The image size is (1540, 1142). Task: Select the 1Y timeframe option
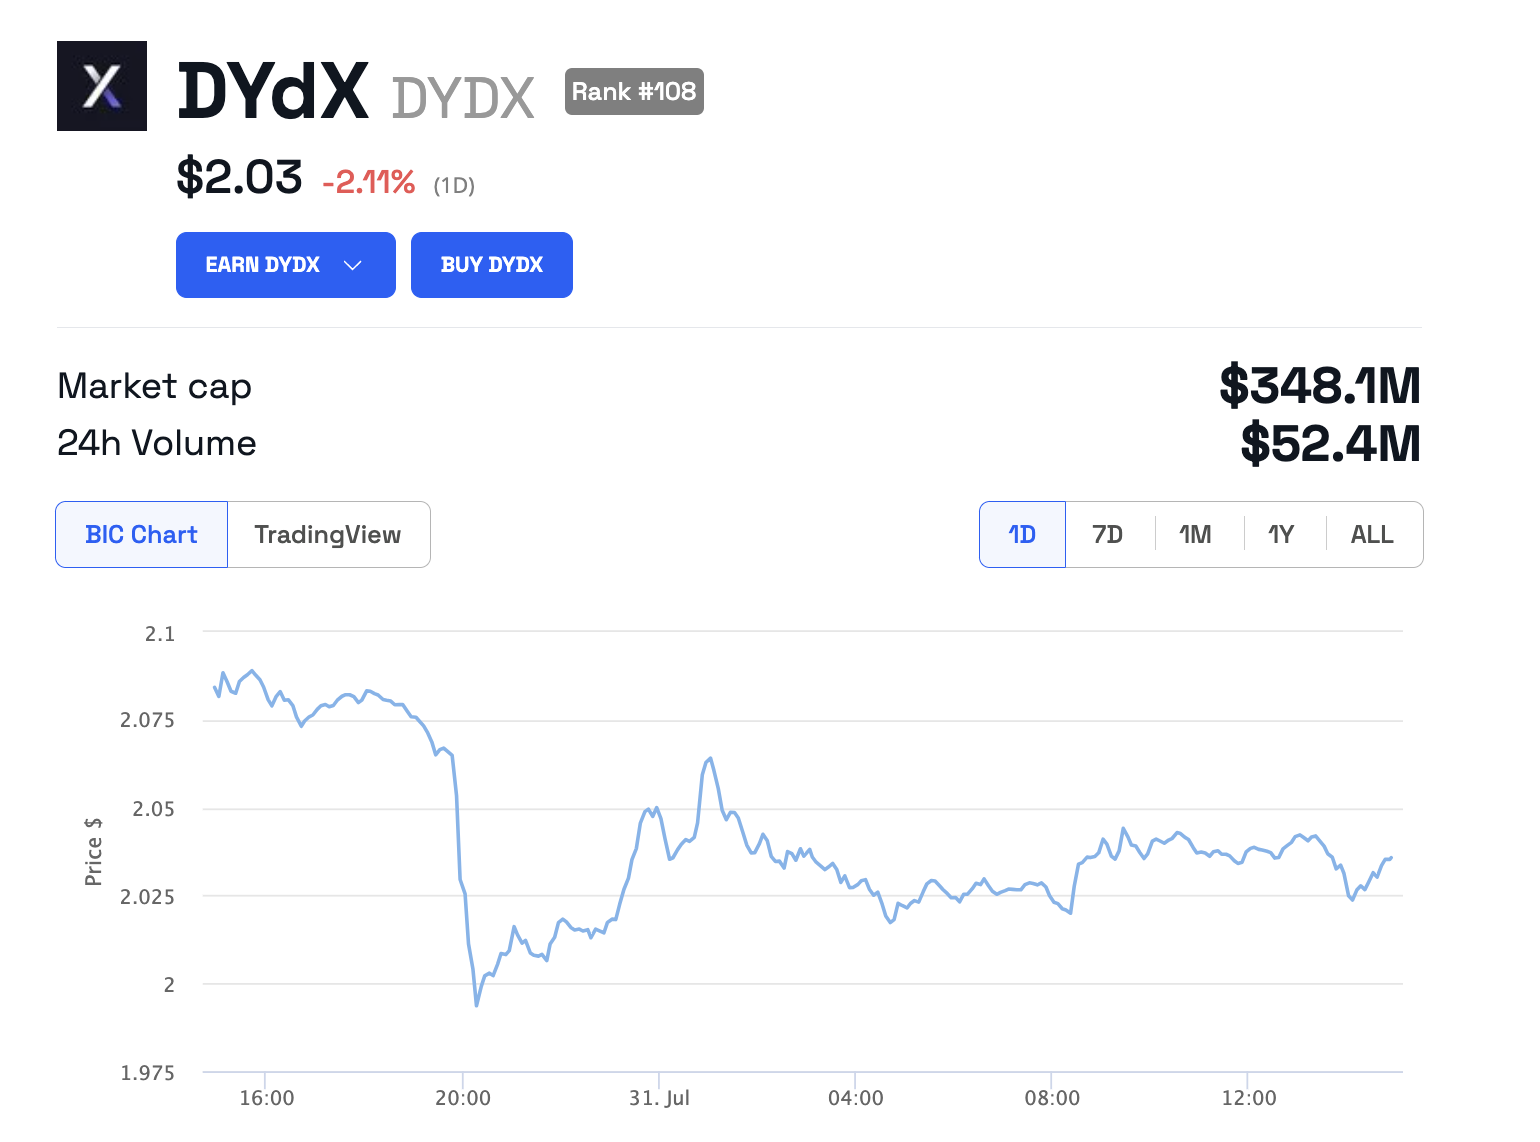[x=1282, y=534]
